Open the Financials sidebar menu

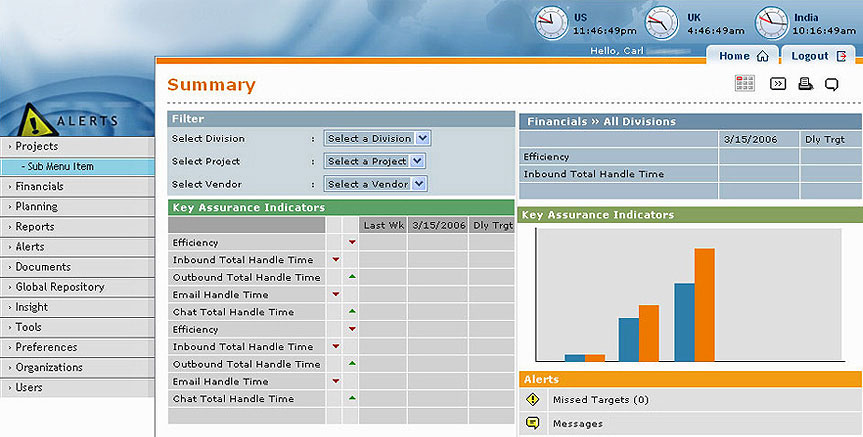pos(39,186)
